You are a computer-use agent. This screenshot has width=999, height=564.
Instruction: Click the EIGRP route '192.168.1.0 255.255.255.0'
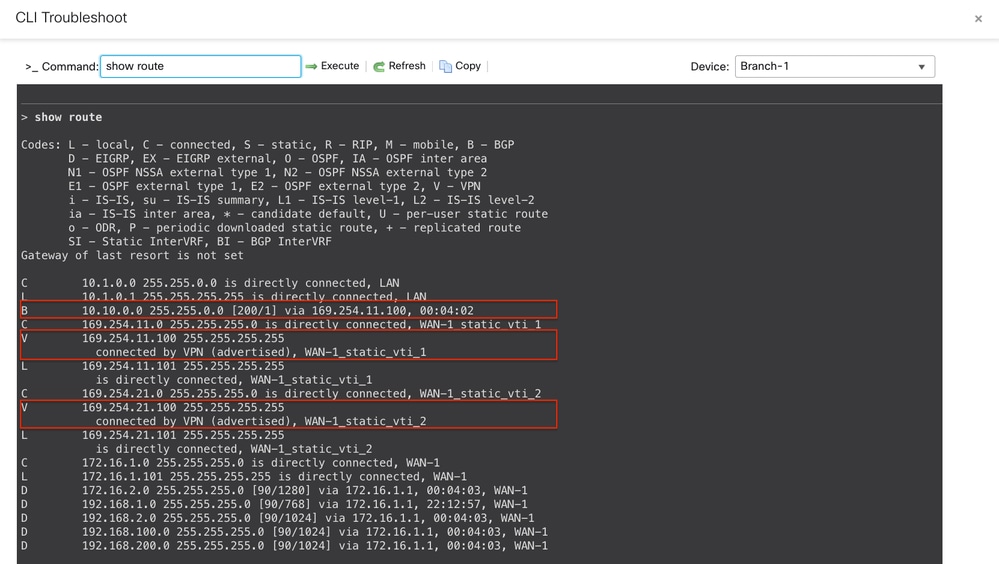274,504
